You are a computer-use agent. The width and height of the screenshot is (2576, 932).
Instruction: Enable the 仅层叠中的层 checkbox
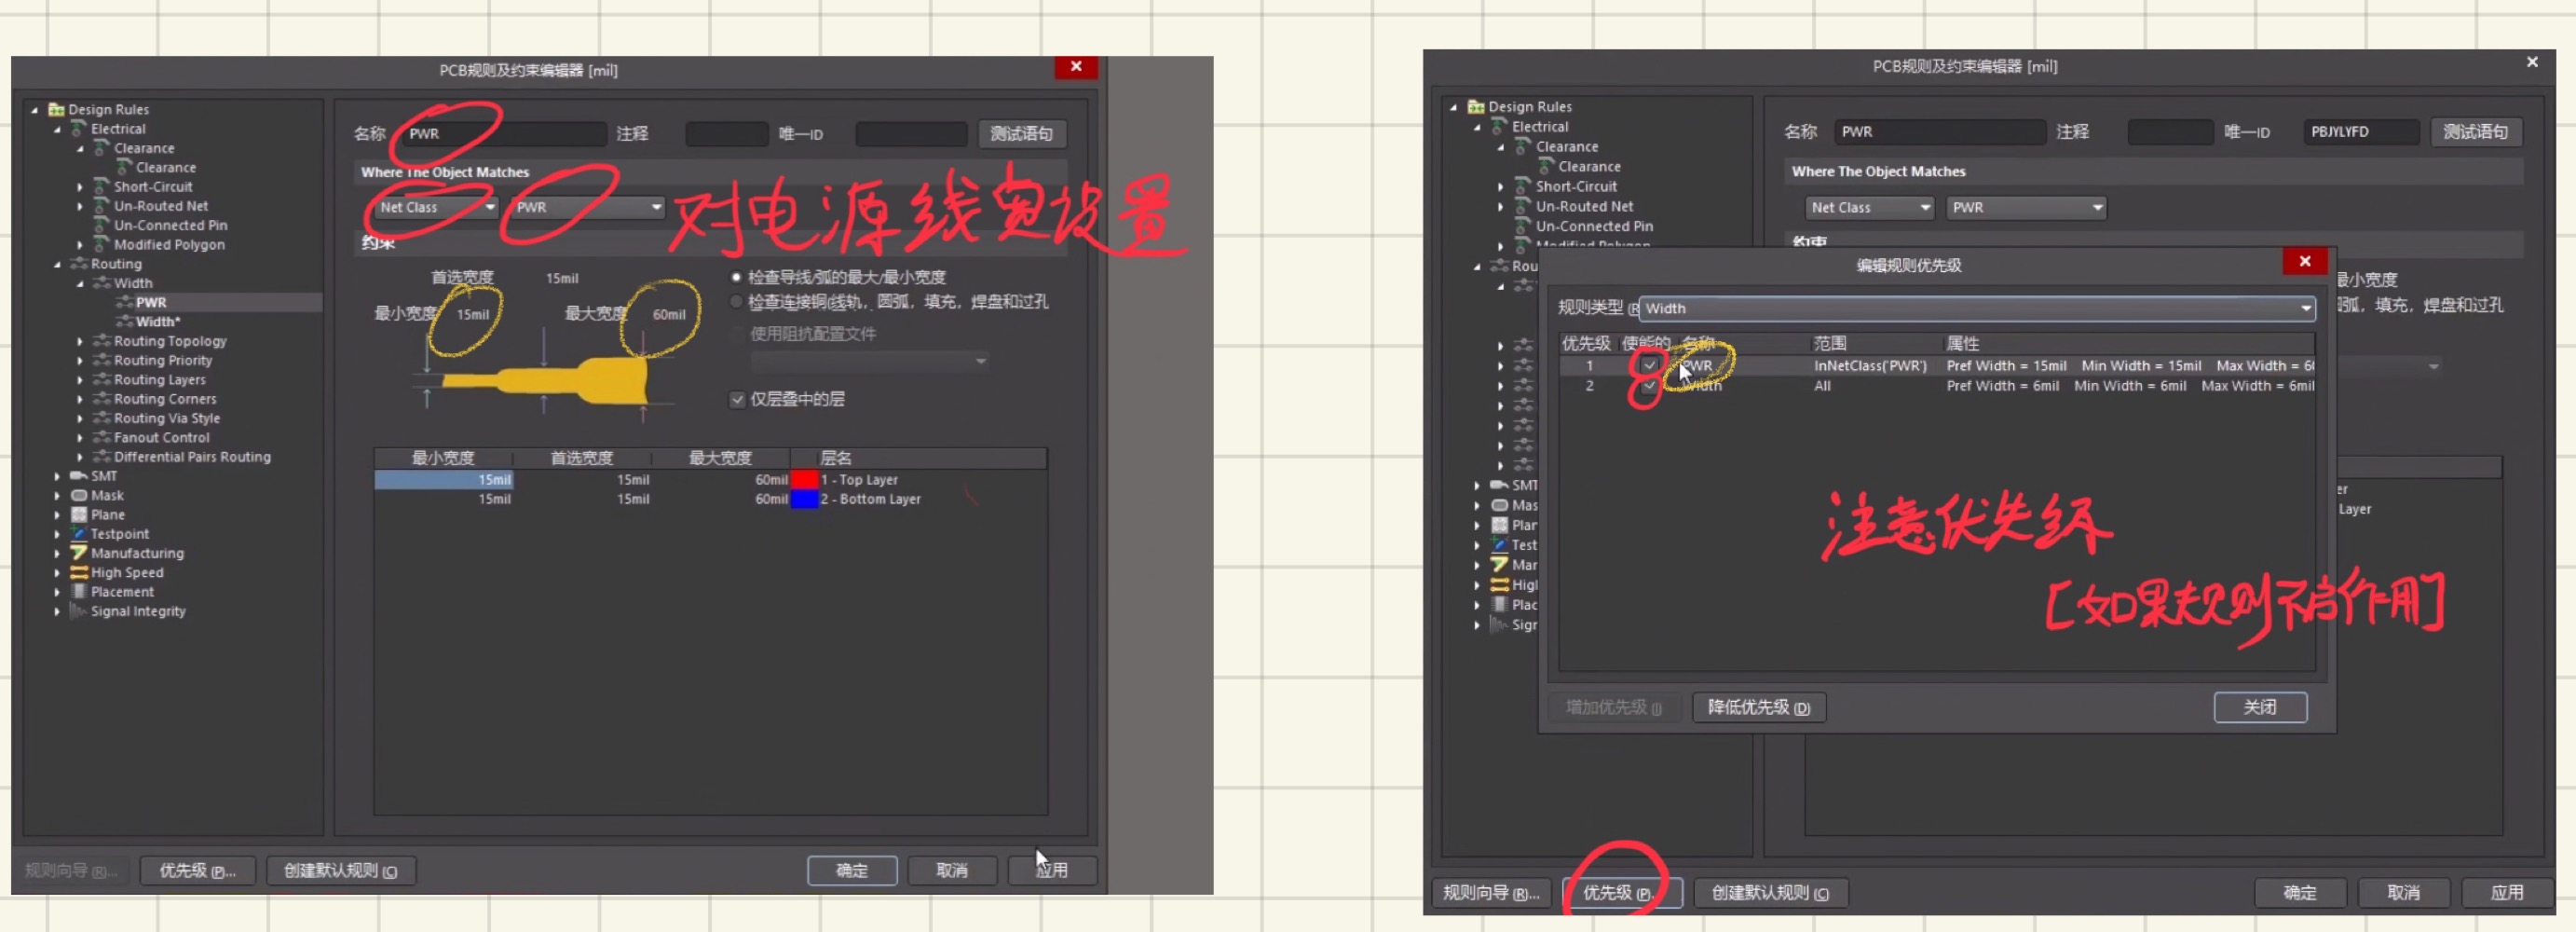click(738, 399)
